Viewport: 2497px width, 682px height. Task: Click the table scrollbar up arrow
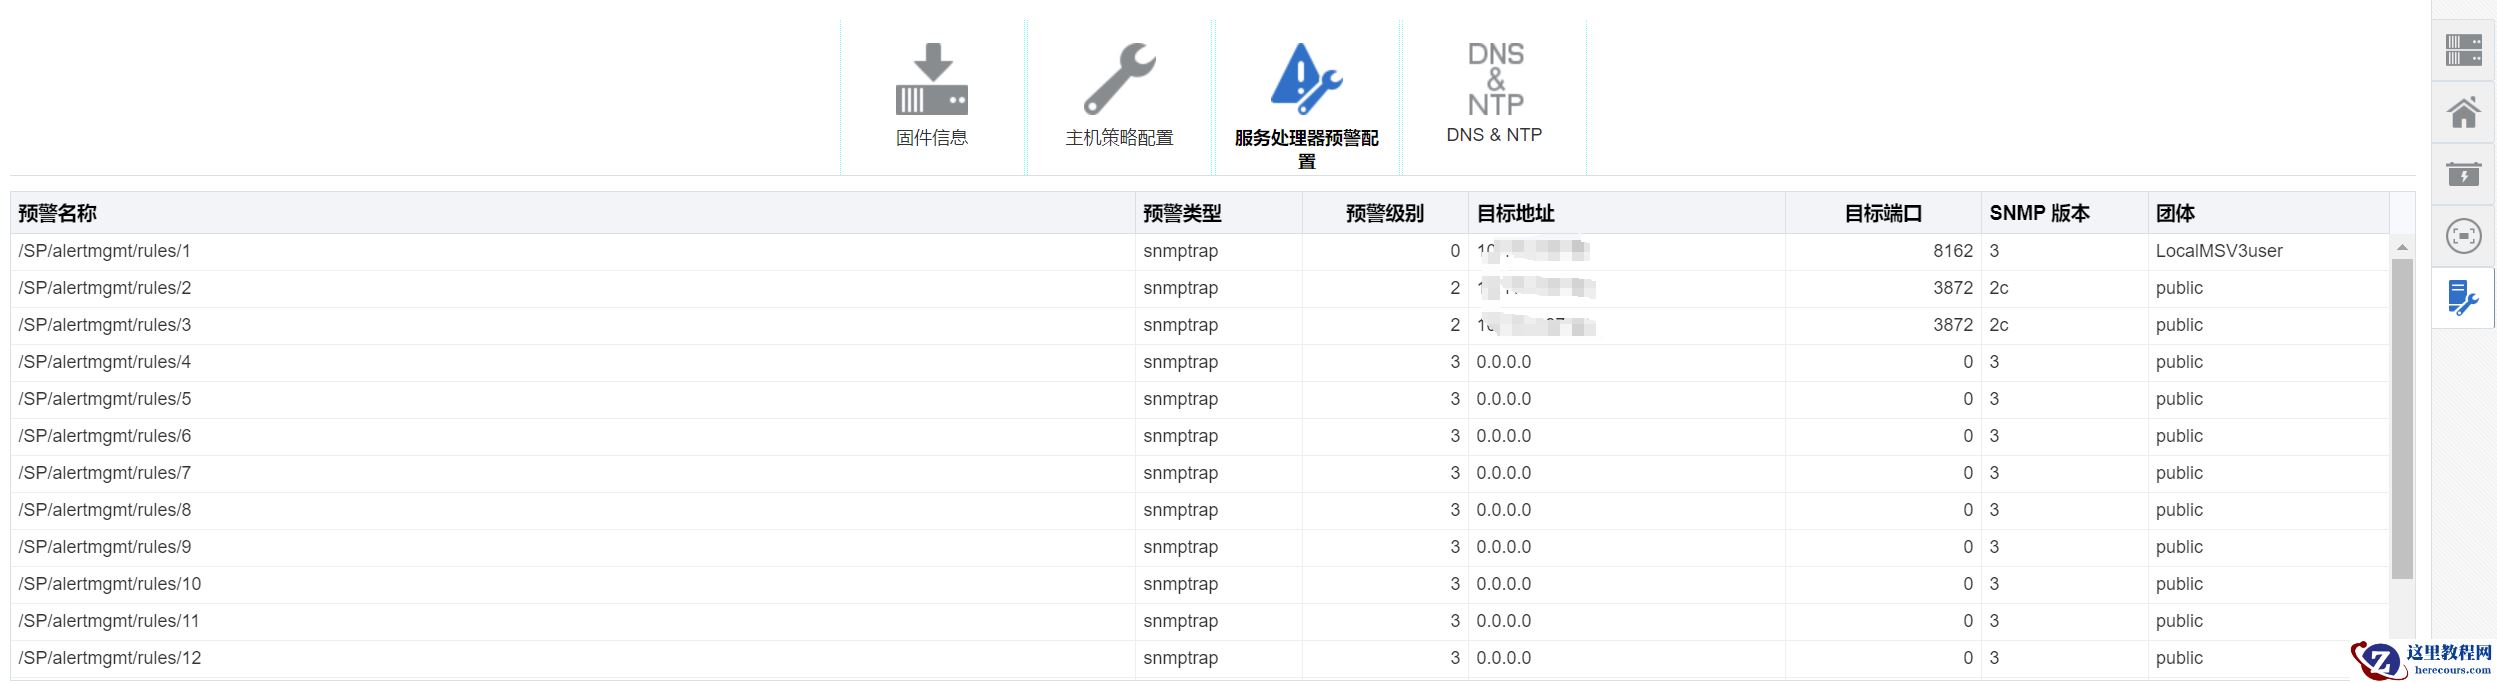[2402, 247]
